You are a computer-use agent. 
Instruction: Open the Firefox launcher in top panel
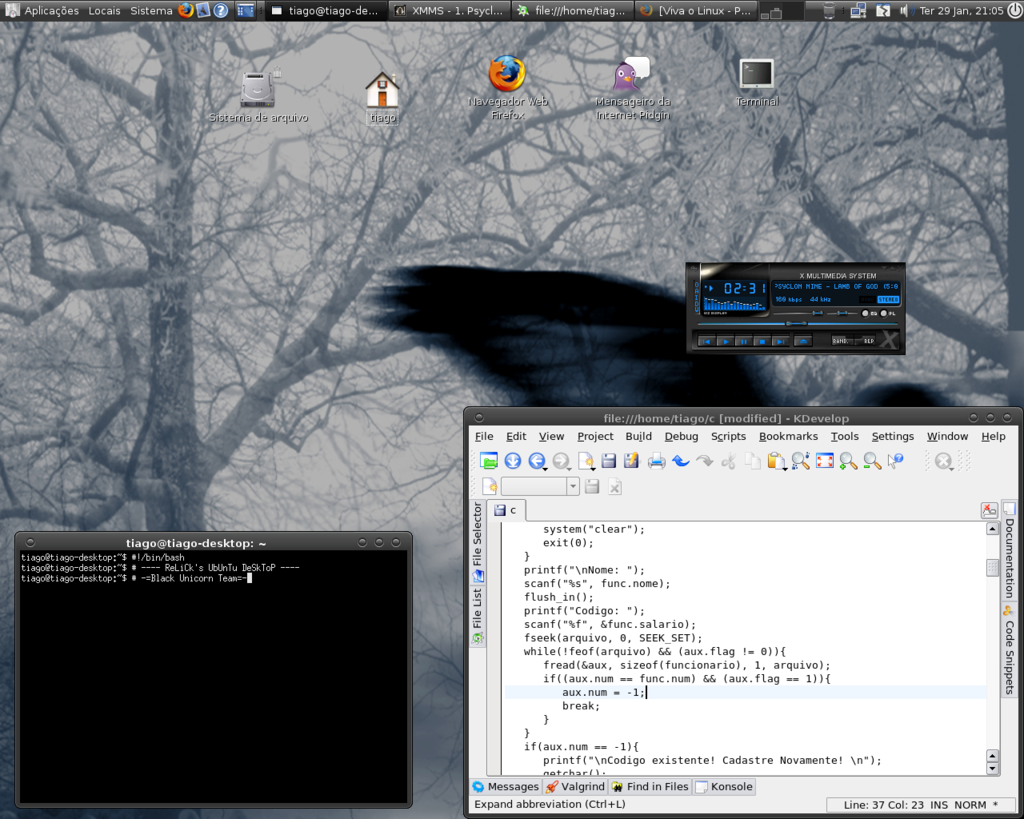point(186,10)
